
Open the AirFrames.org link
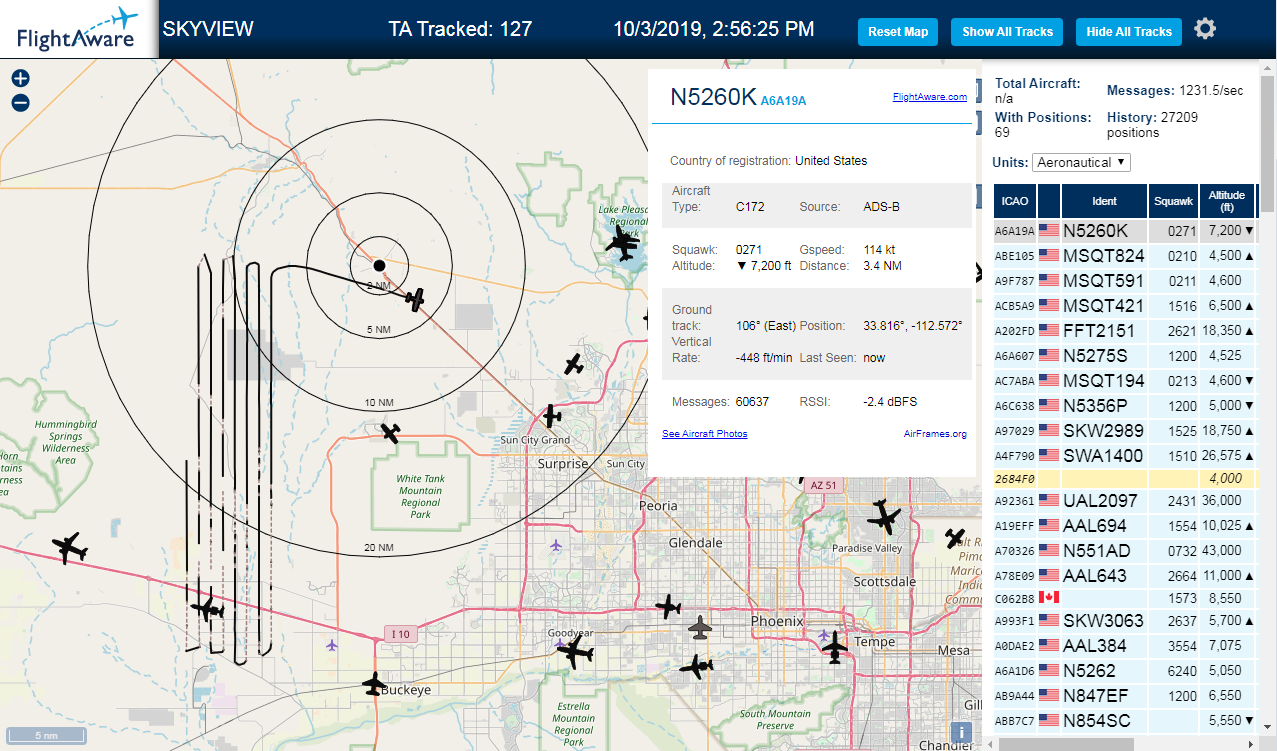(935, 434)
